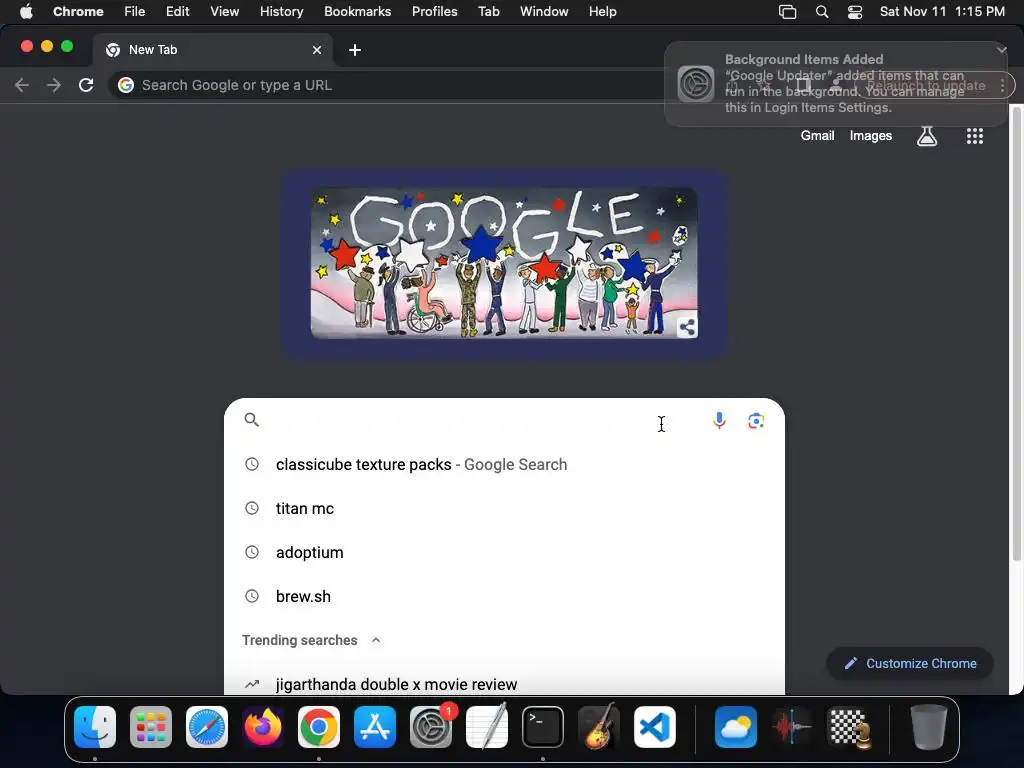This screenshot has width=1024, height=768.
Task: Open the View menu
Action: [224, 11]
